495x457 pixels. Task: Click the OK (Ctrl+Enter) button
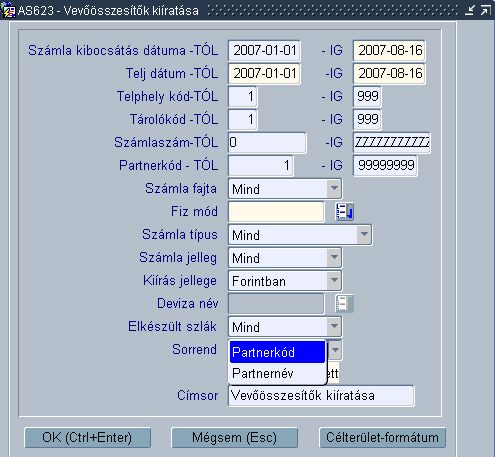(x=87, y=438)
